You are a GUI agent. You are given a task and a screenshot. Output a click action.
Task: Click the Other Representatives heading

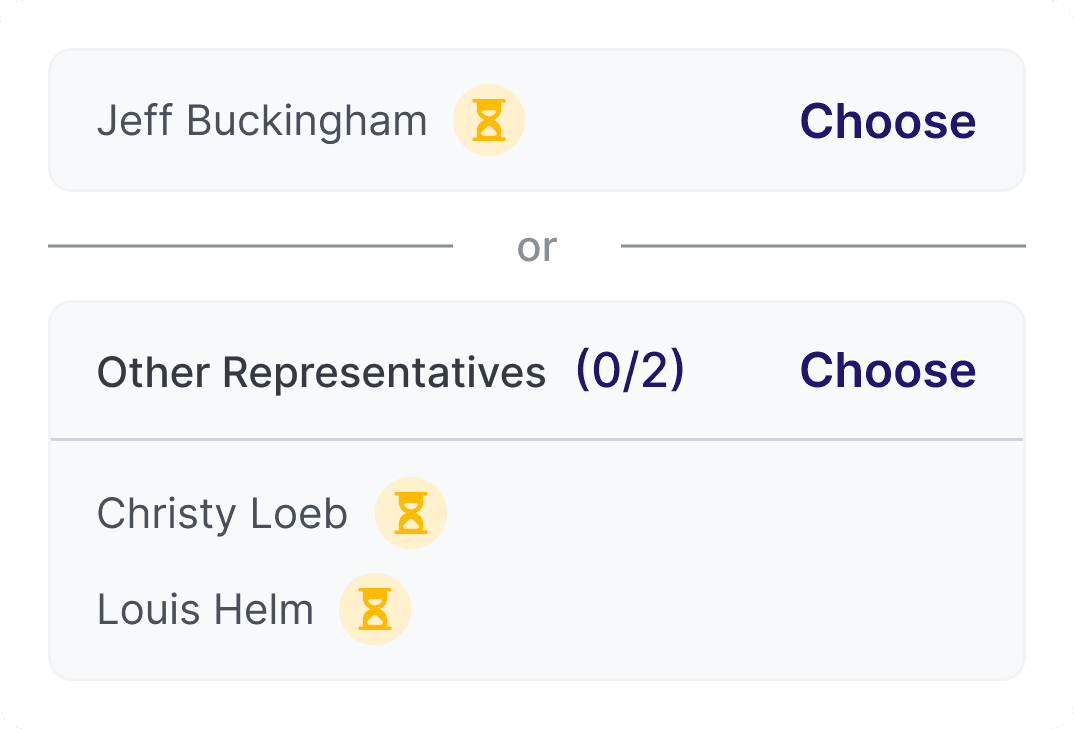click(x=321, y=372)
